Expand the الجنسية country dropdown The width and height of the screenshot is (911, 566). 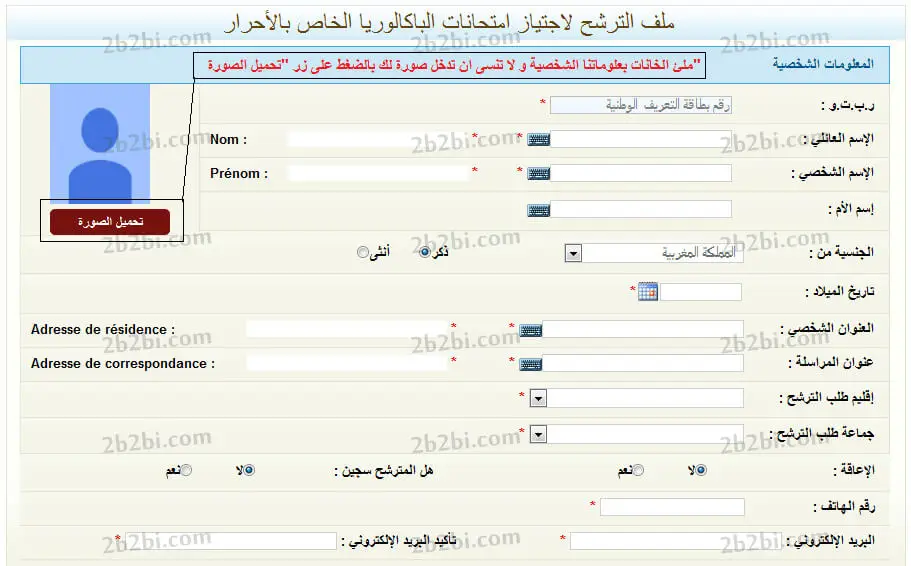point(572,254)
